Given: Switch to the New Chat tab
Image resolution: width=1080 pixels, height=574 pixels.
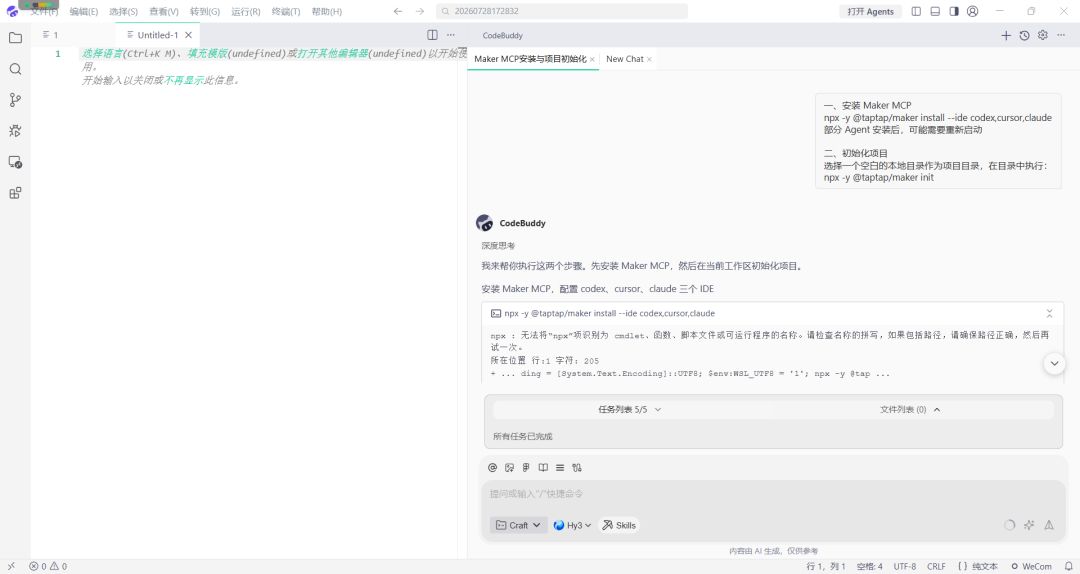Looking at the screenshot, I should pos(625,59).
